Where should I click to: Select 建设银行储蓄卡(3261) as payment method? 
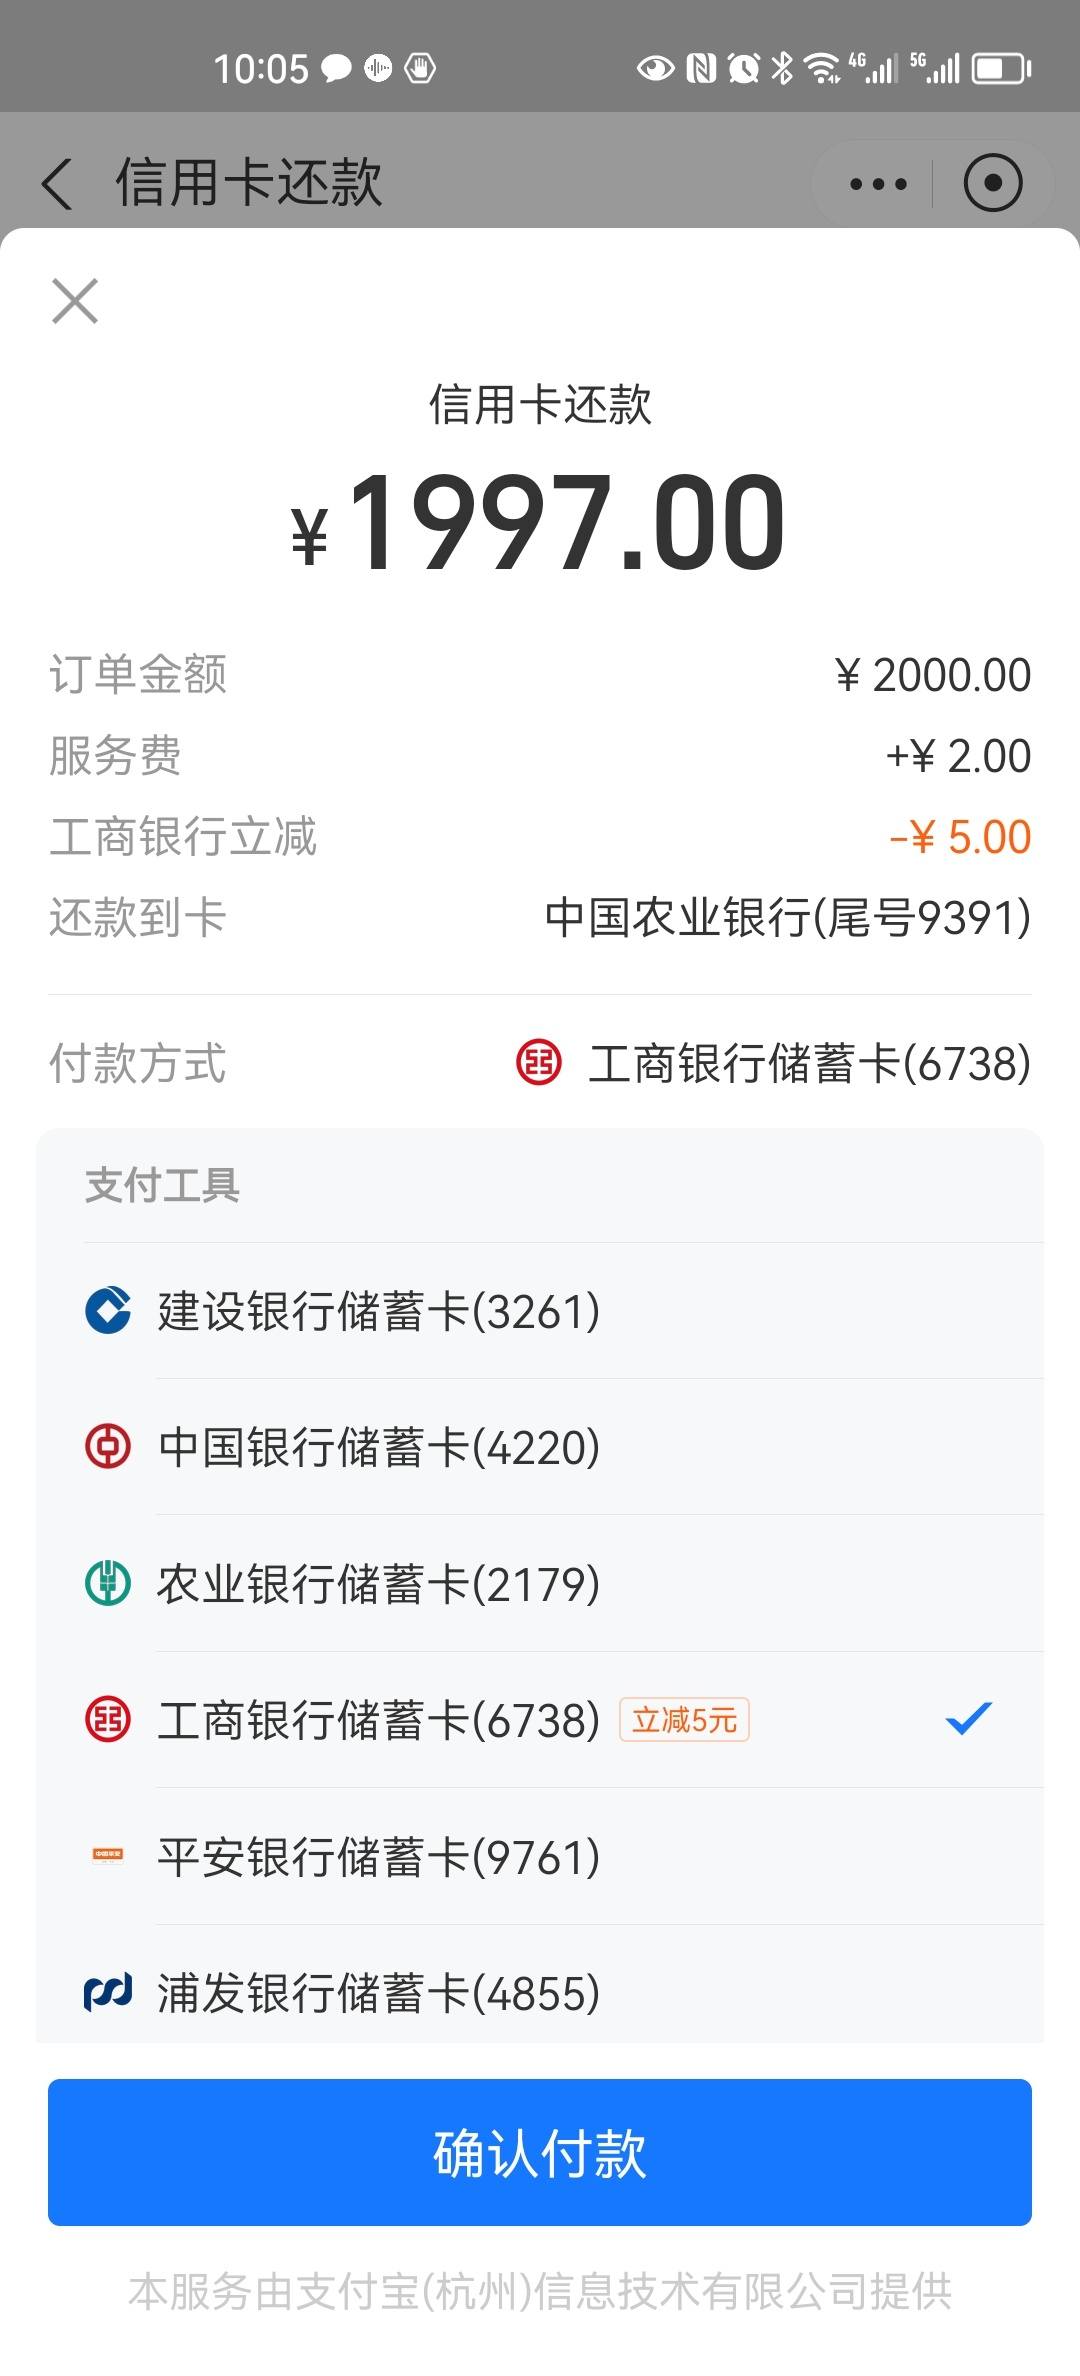click(540, 1311)
